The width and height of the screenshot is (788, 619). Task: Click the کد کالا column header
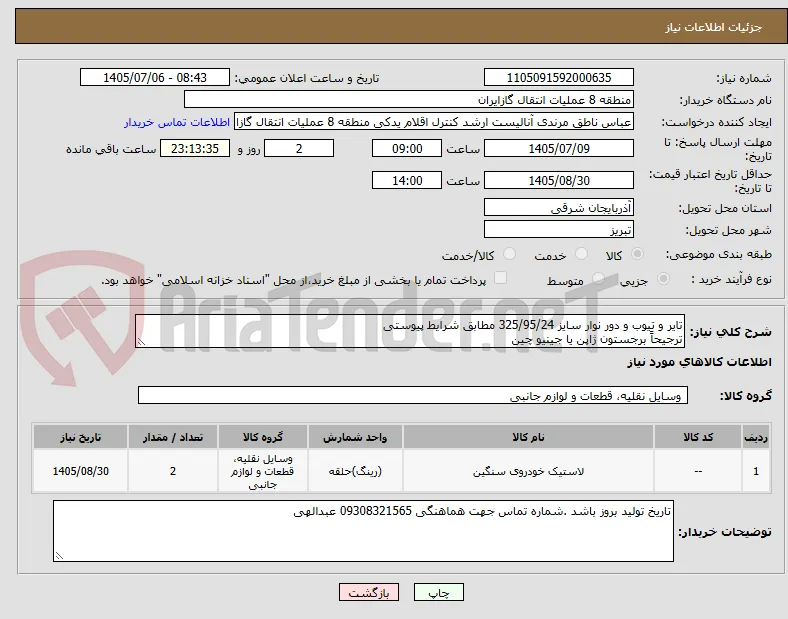(x=698, y=437)
